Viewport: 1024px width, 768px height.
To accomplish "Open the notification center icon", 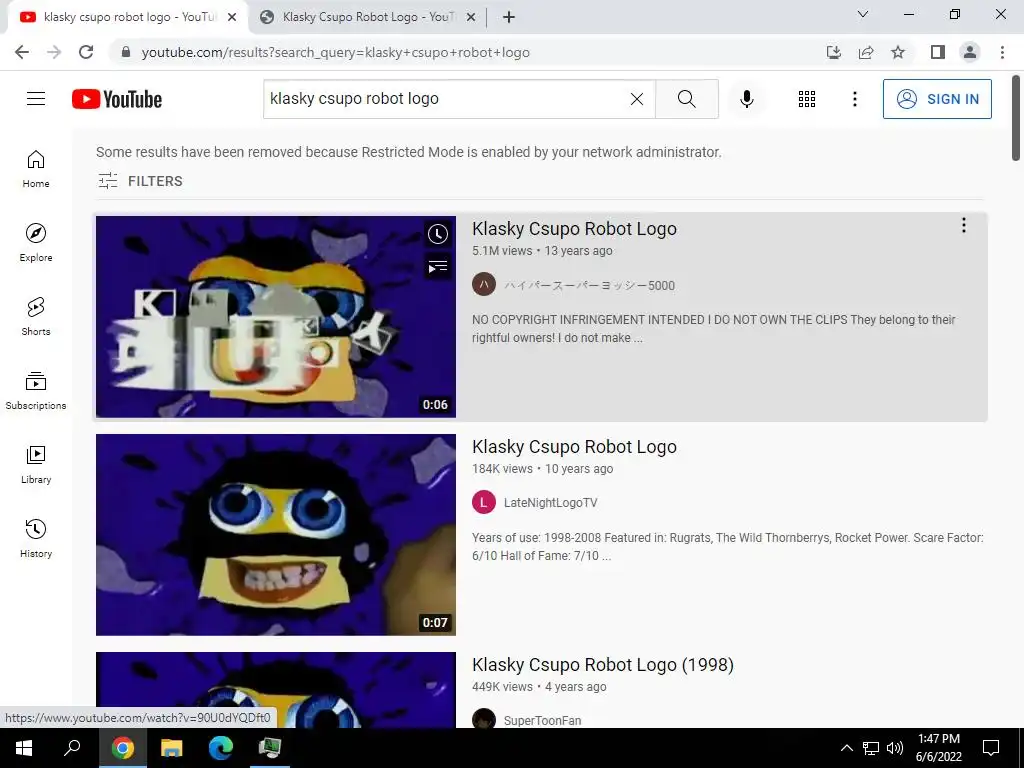I will click(991, 748).
